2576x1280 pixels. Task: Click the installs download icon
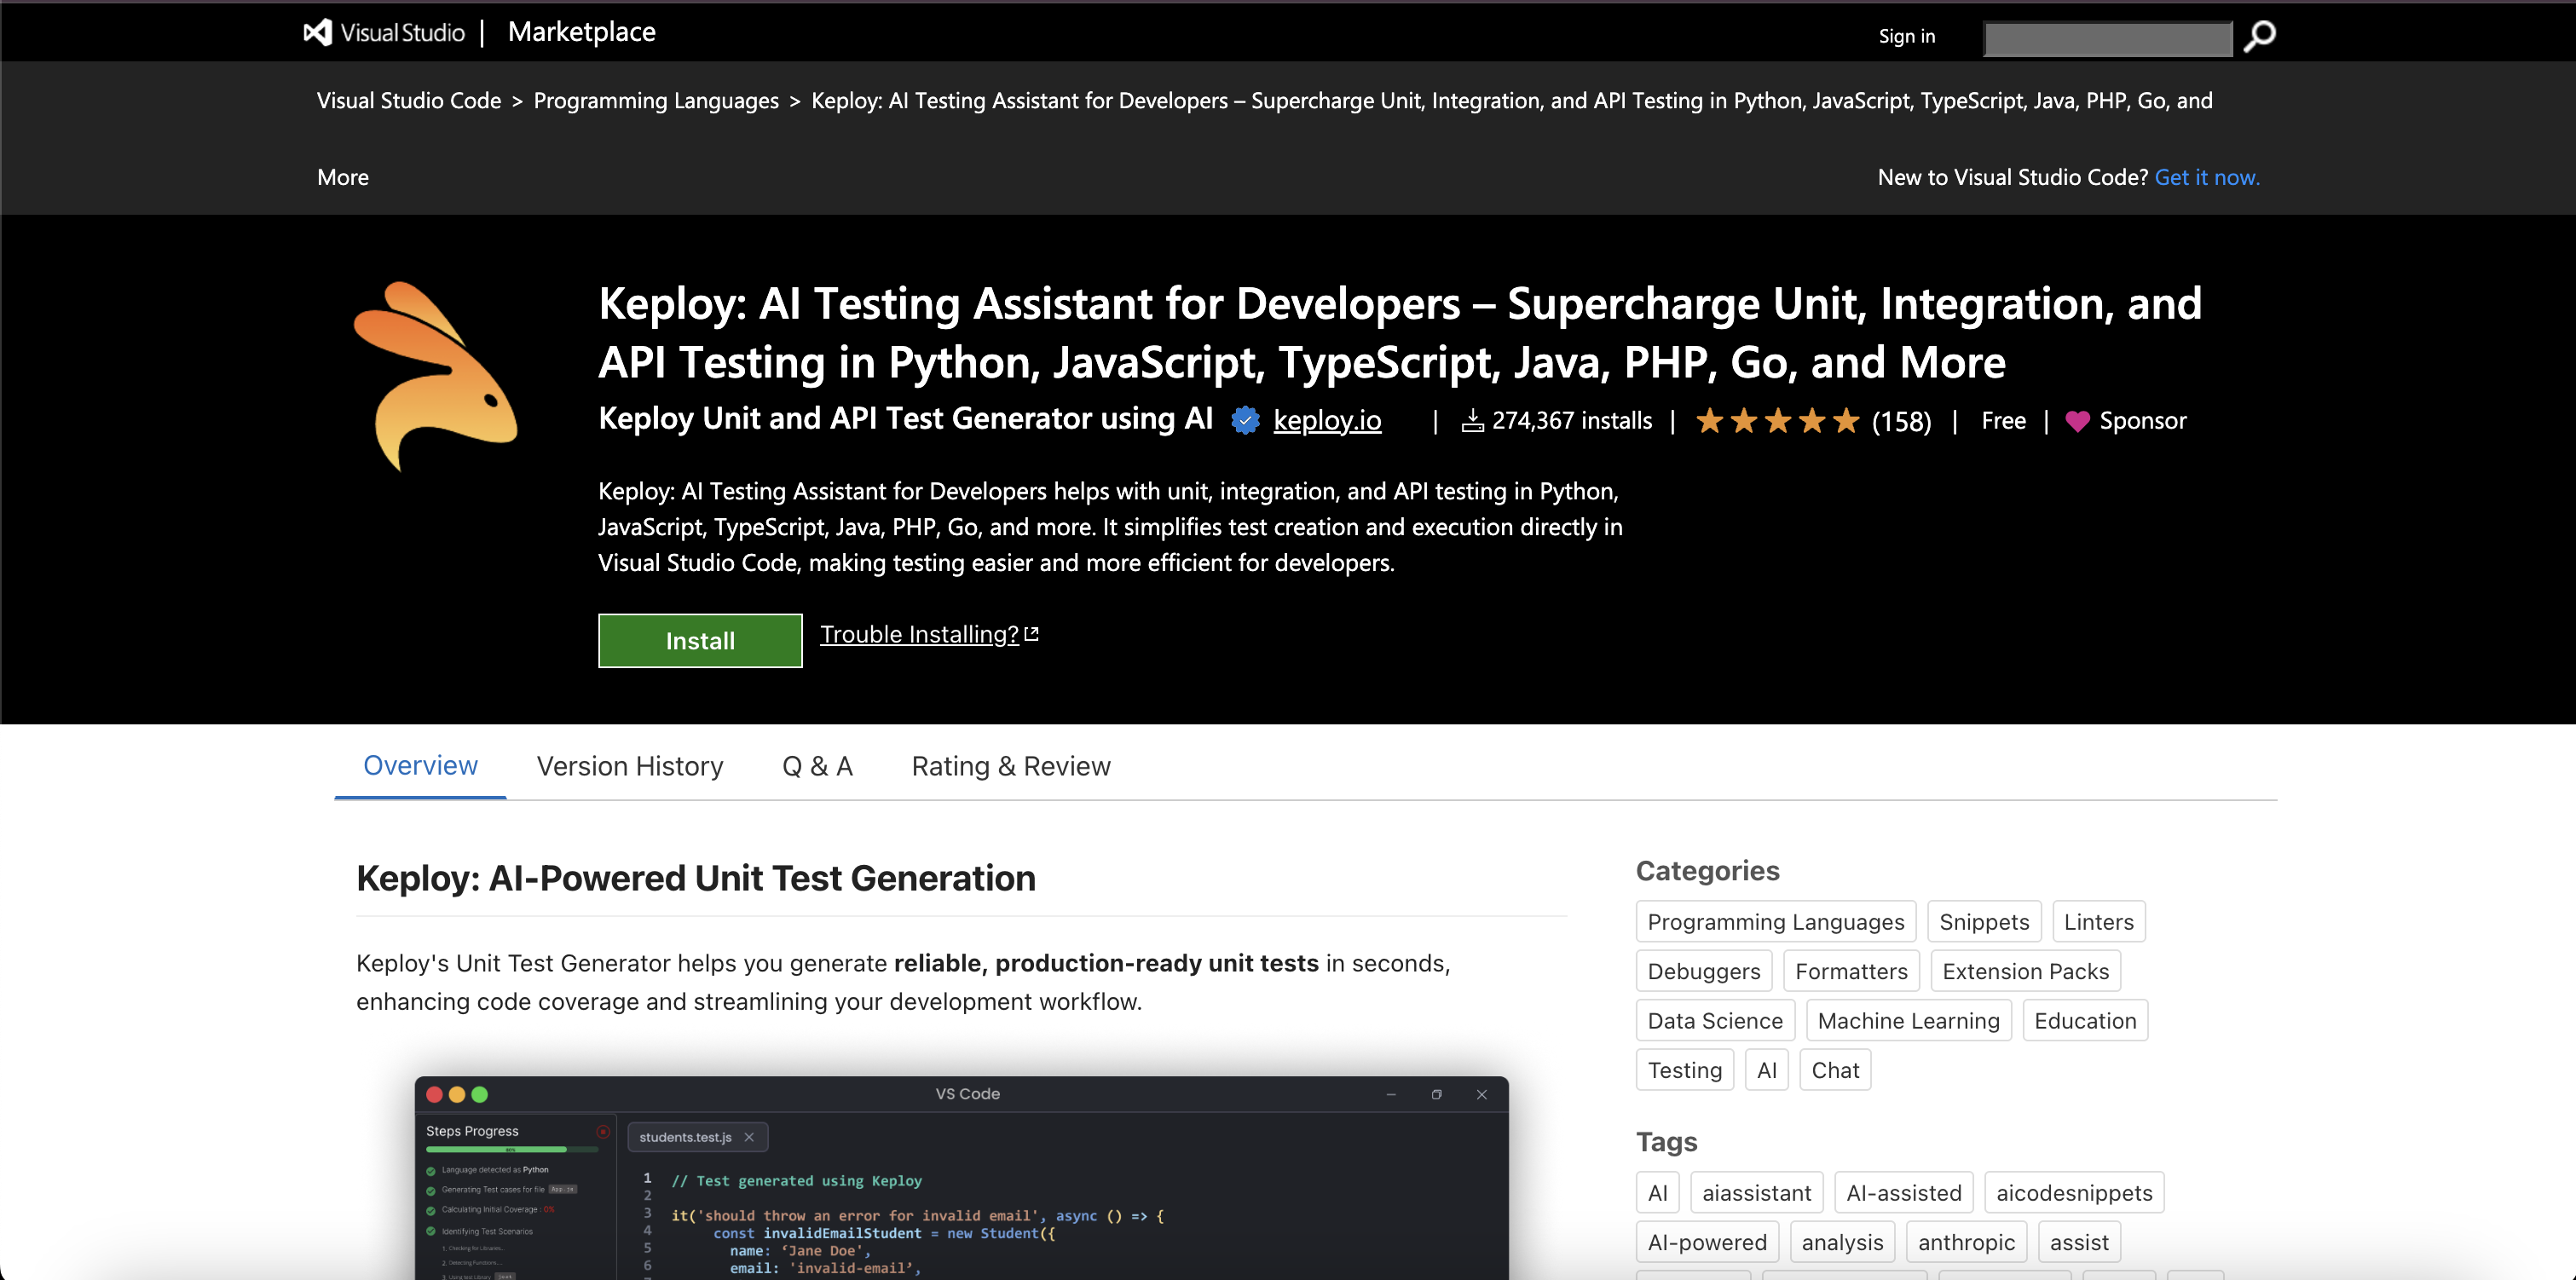[1472, 421]
